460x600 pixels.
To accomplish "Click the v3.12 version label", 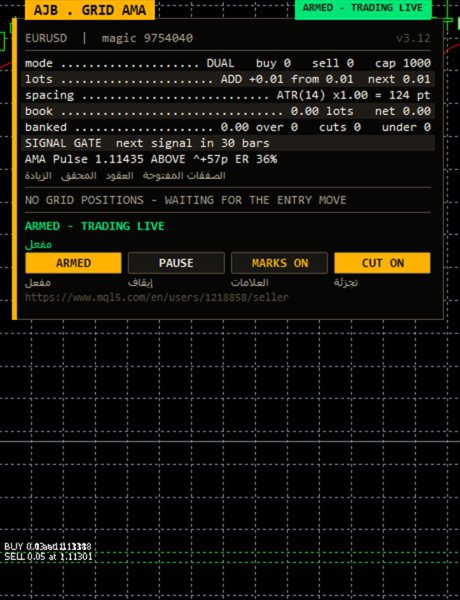I will [x=413, y=38].
